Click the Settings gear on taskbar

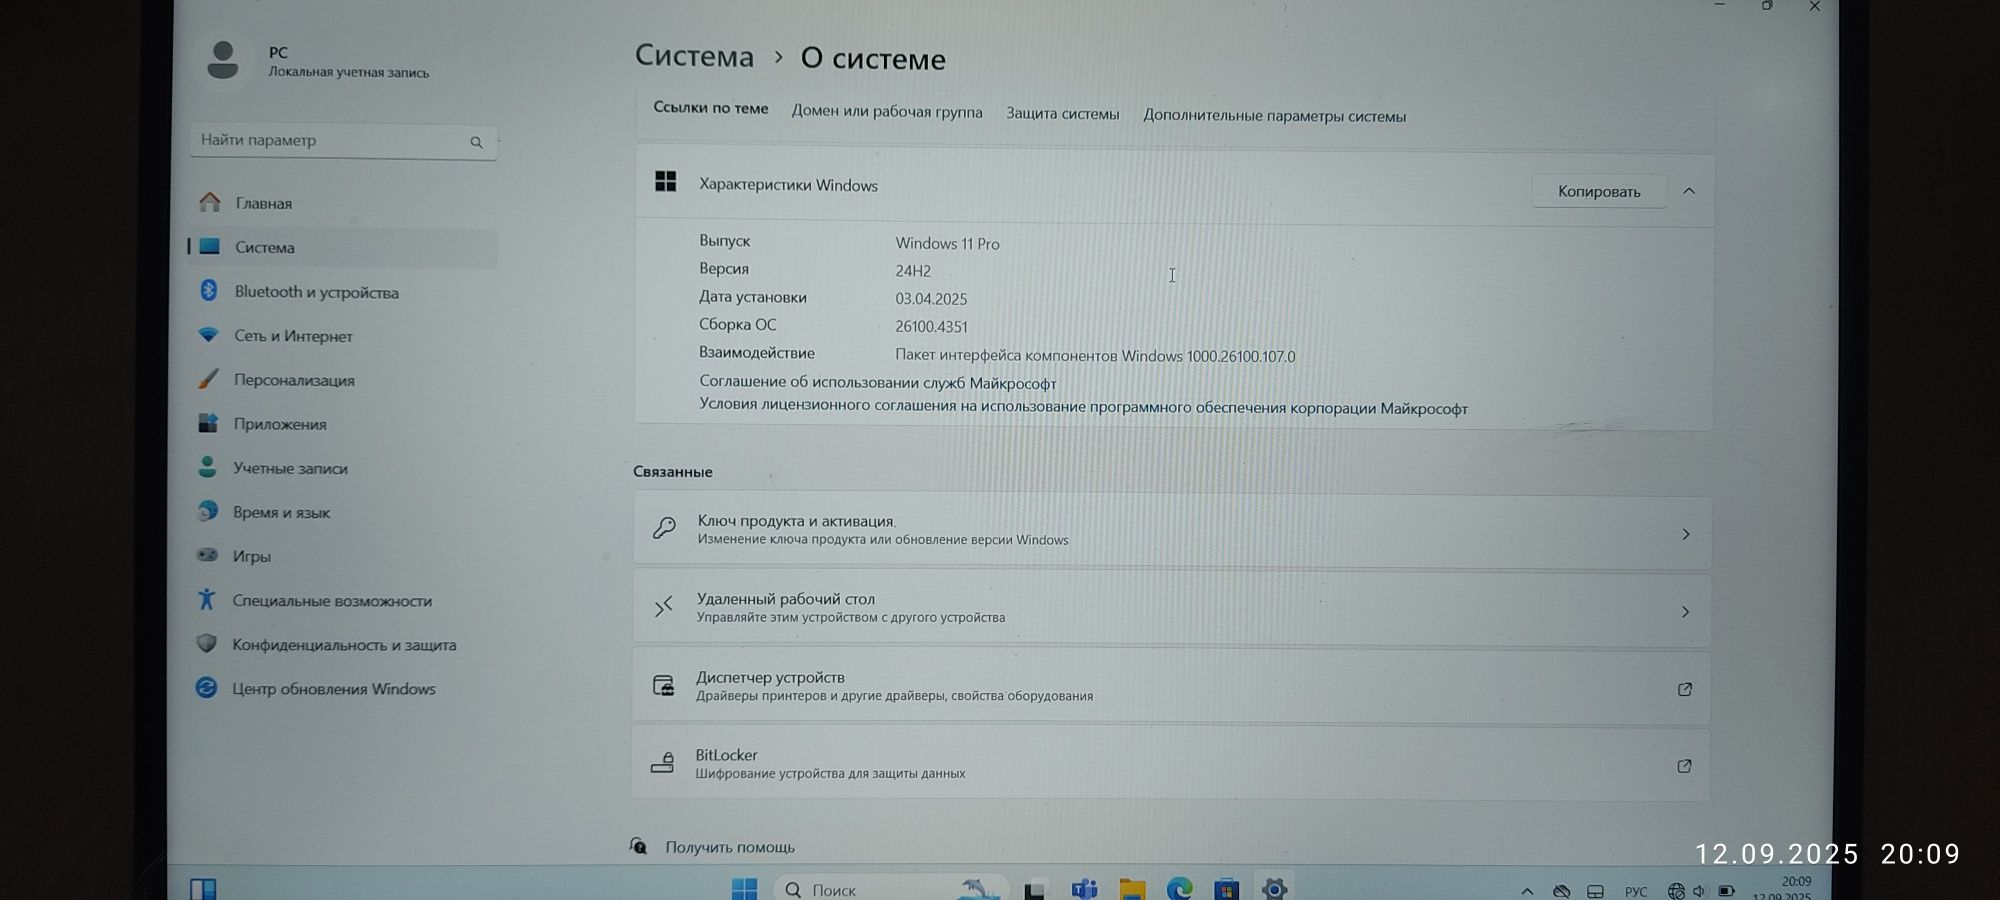(x=1274, y=889)
